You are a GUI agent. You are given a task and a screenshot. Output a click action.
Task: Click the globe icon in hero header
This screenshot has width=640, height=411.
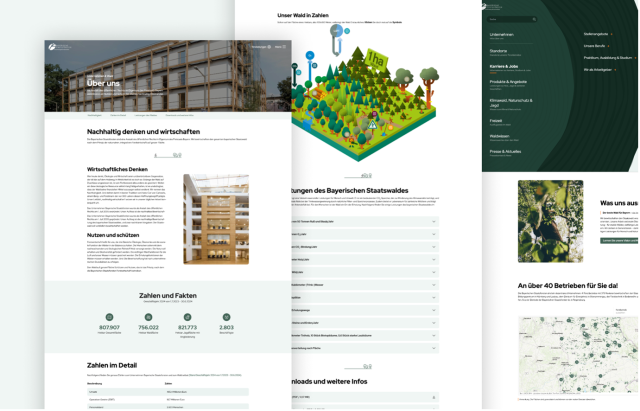click(269, 47)
